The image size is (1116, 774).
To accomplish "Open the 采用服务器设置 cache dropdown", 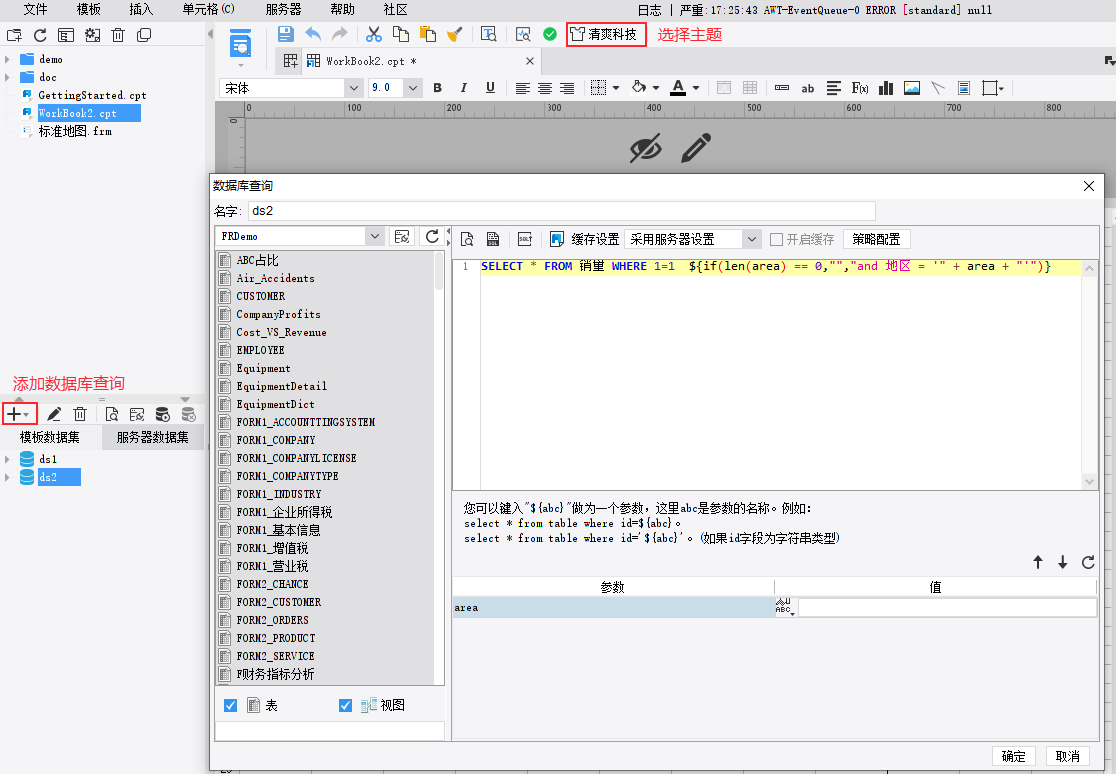I will (x=752, y=239).
